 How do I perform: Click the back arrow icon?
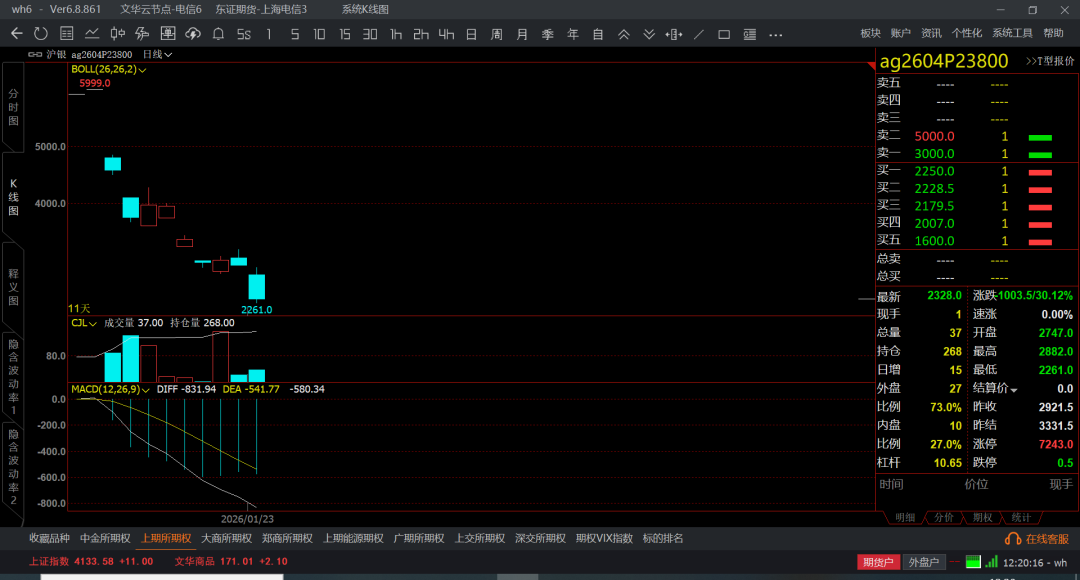coord(17,34)
